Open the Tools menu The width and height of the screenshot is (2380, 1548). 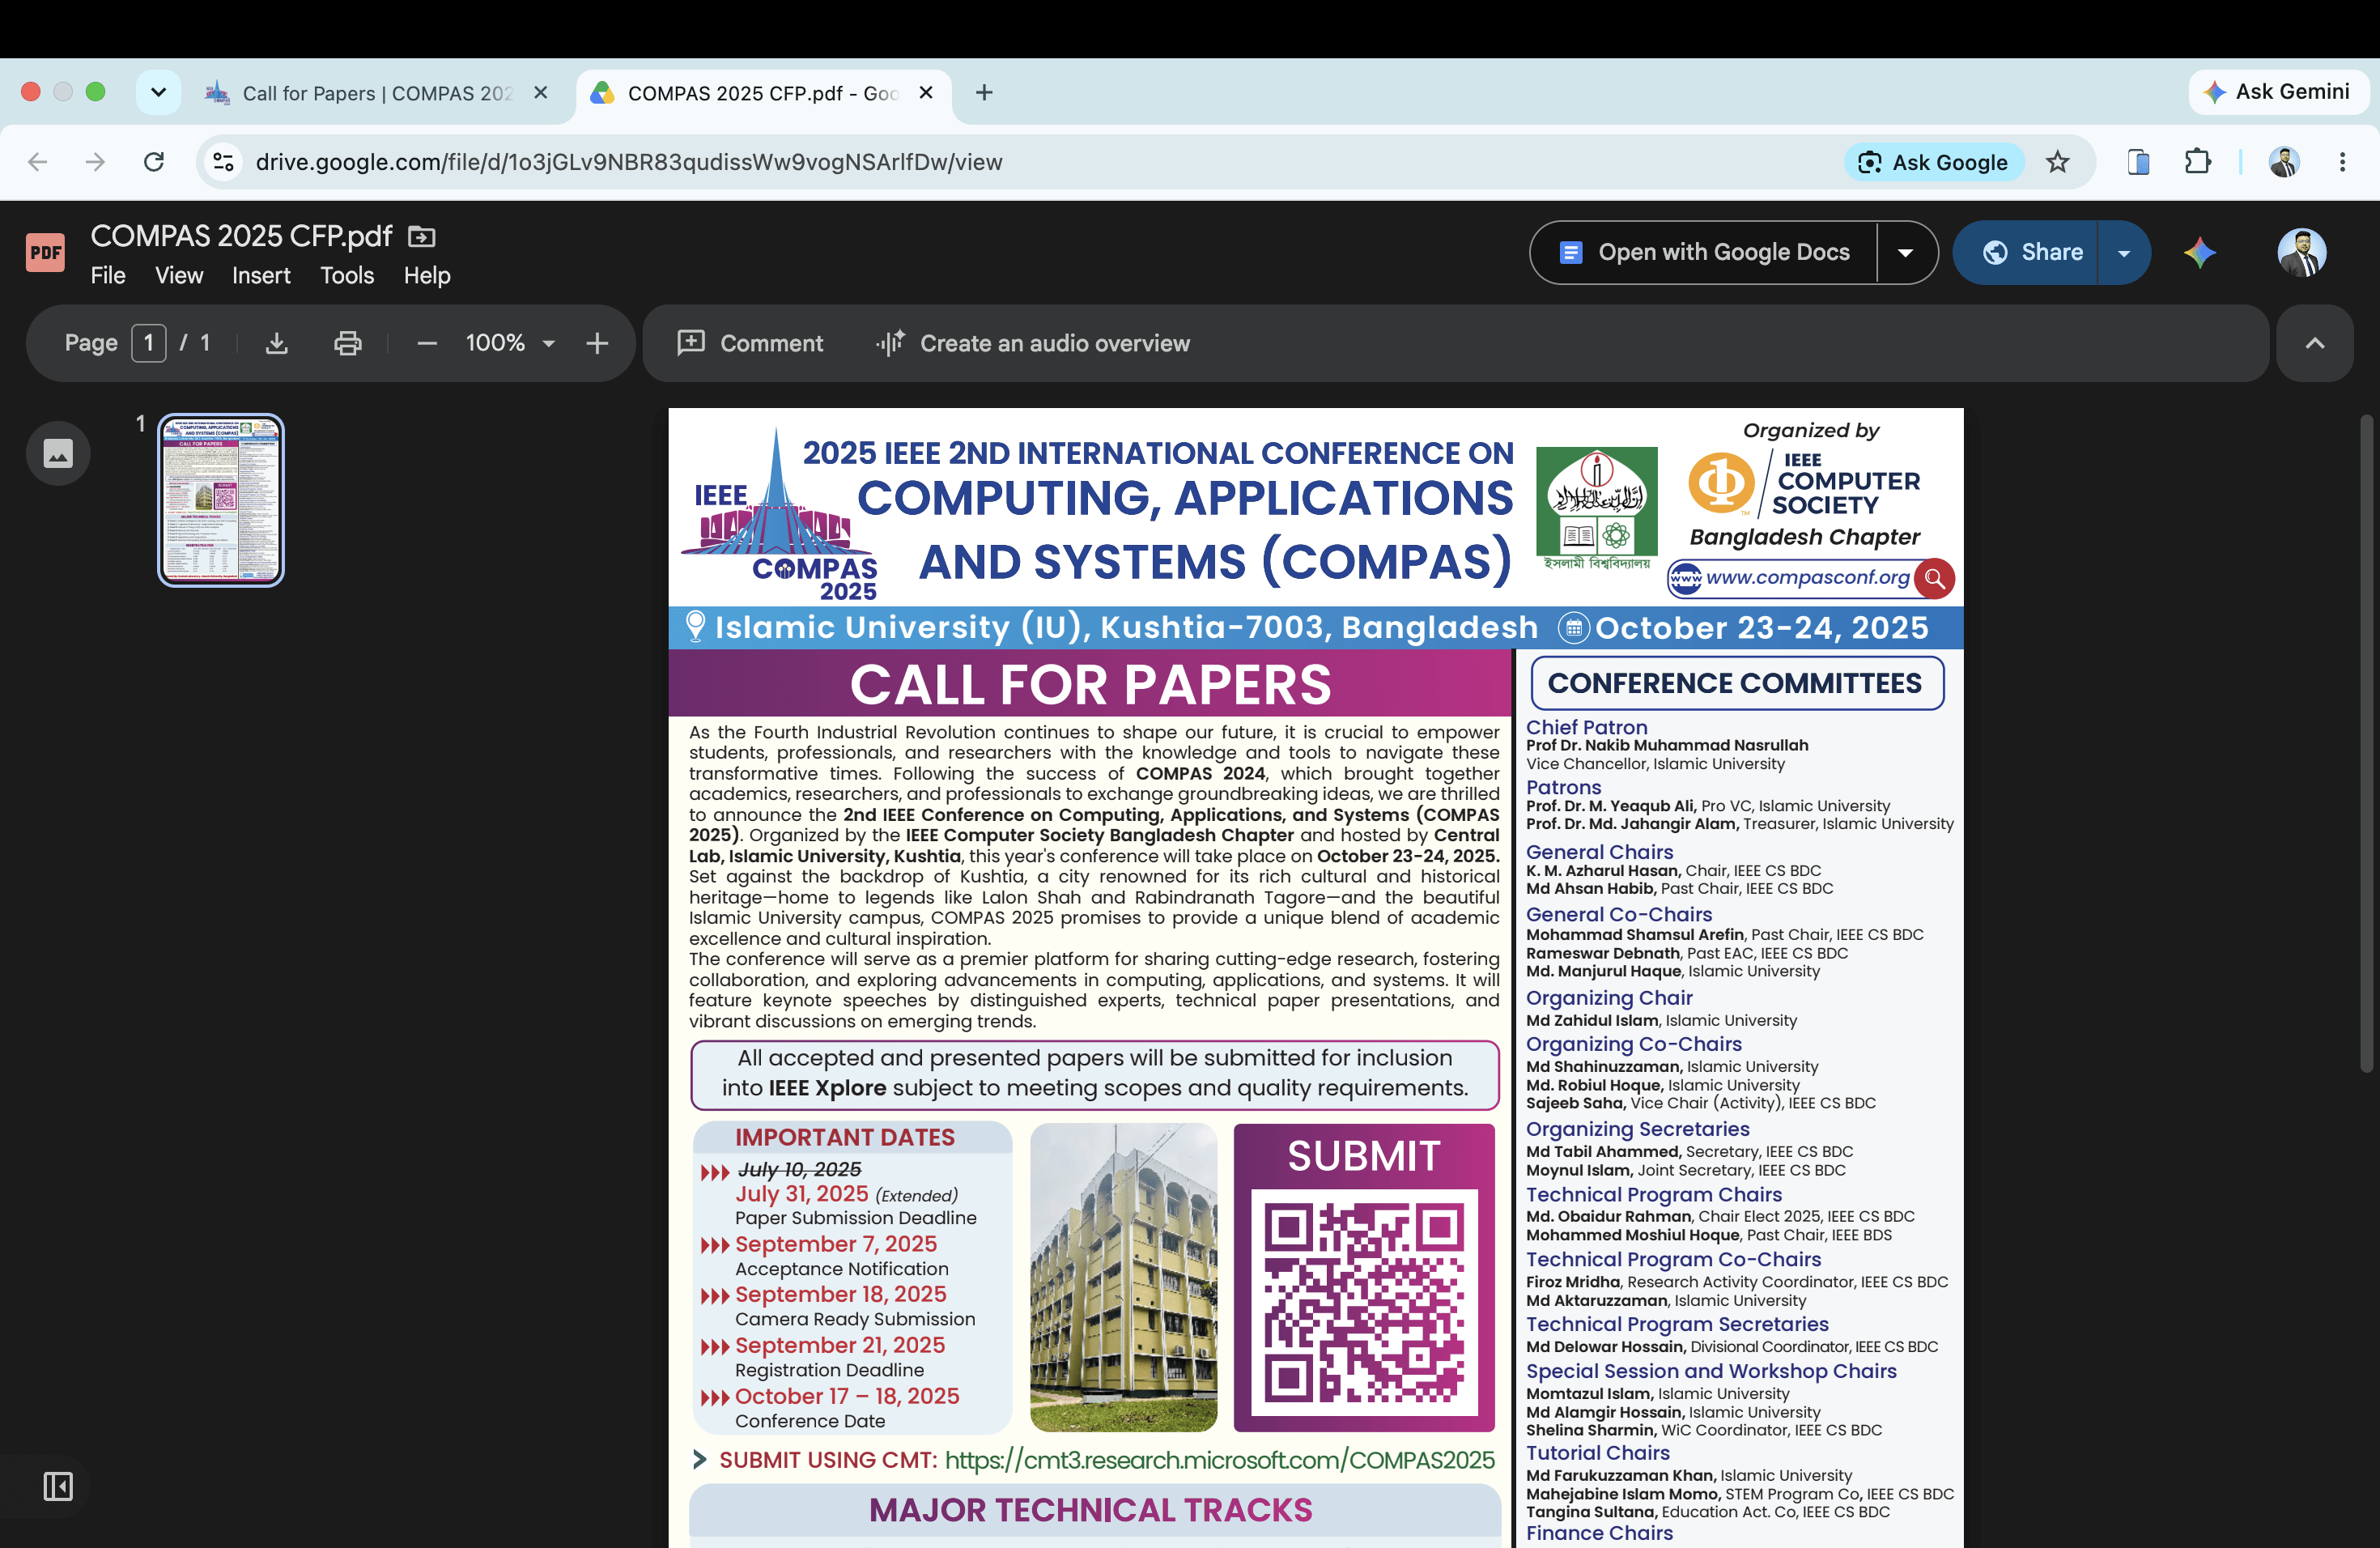click(x=347, y=275)
